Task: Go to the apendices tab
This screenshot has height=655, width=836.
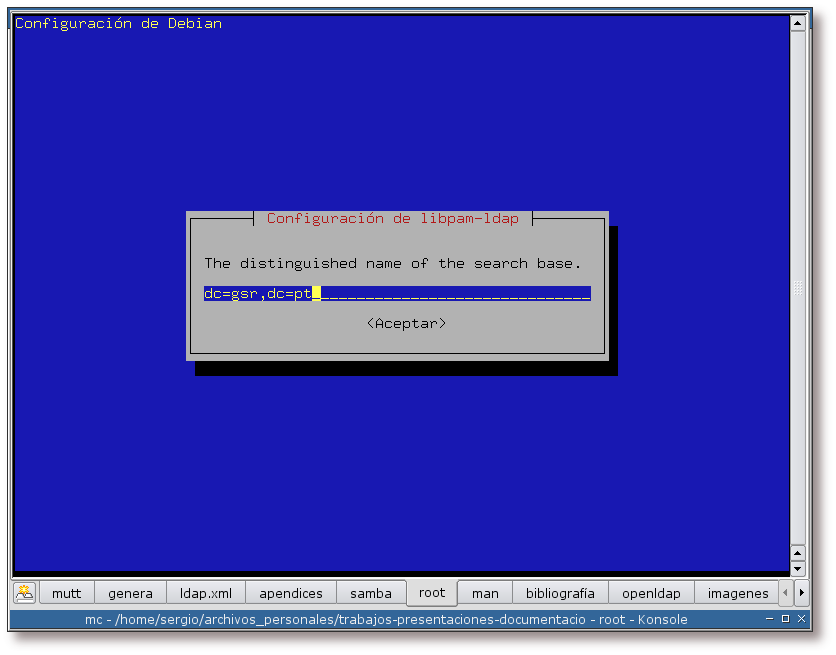Action: click(291, 593)
